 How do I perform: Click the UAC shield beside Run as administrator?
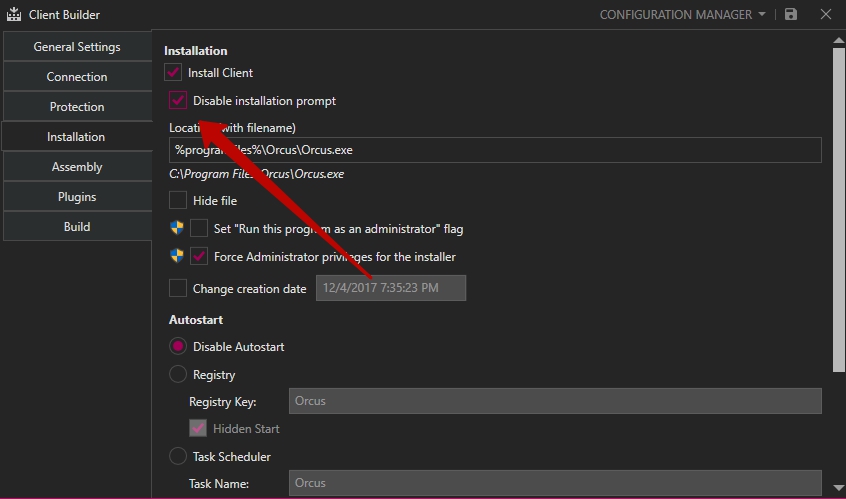click(x=177, y=228)
